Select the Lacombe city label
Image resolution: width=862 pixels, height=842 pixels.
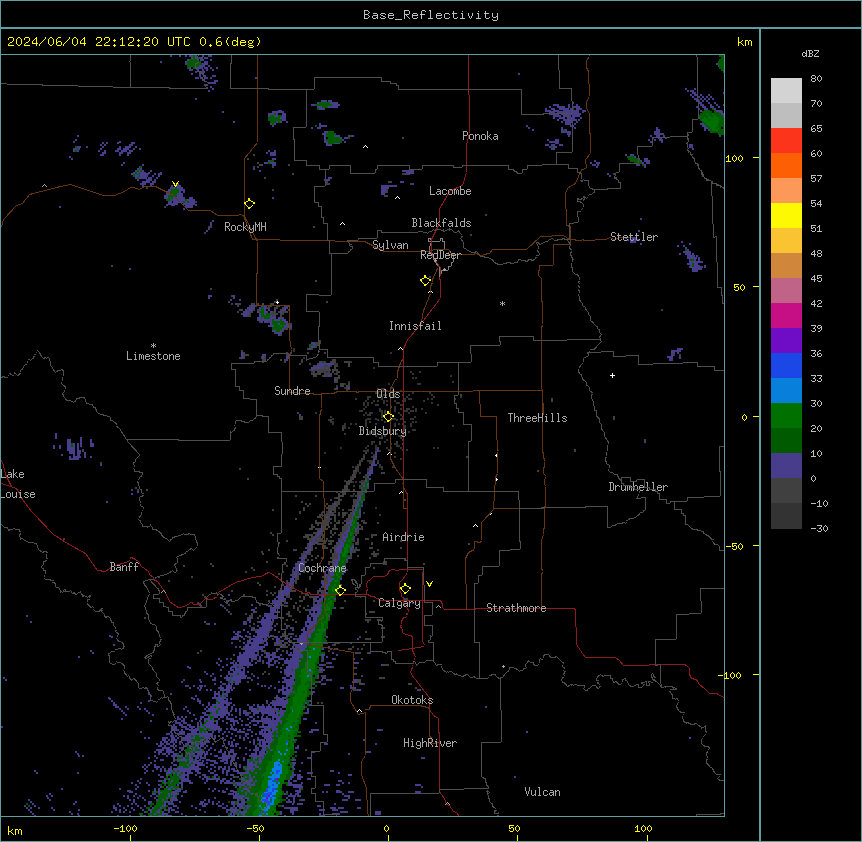coord(450,191)
